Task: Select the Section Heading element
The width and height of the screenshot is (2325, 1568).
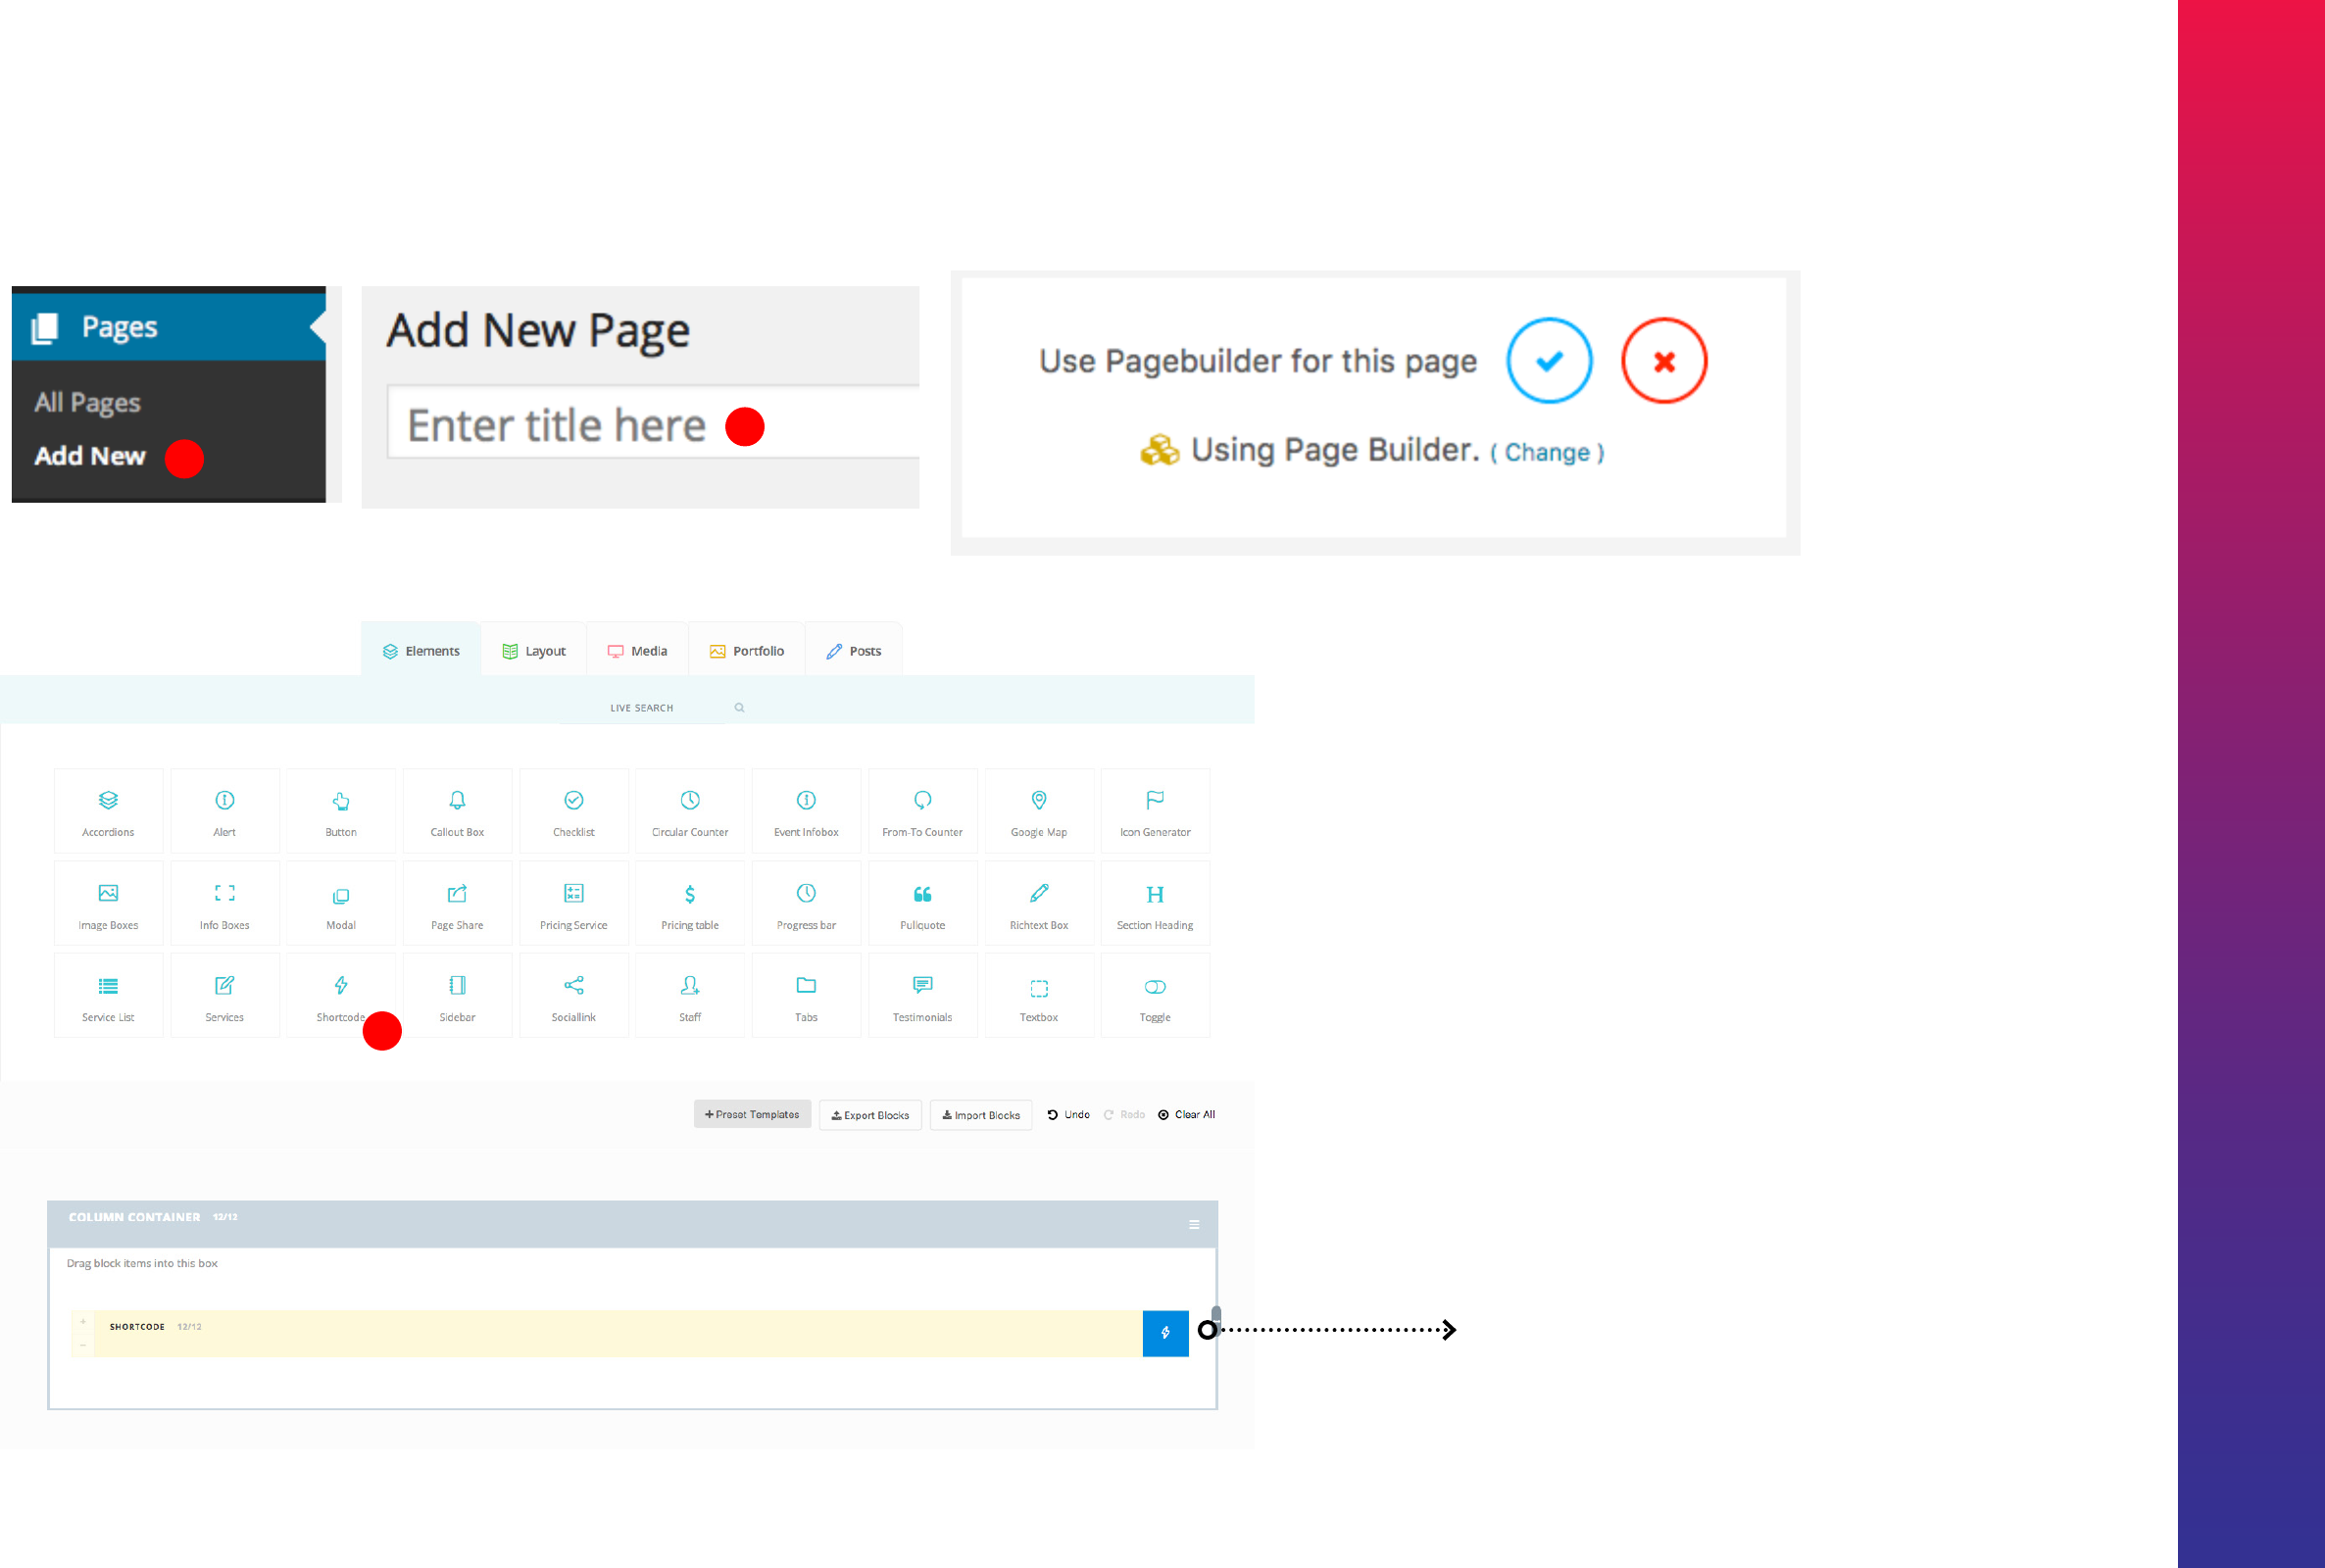Action: coord(1155,904)
